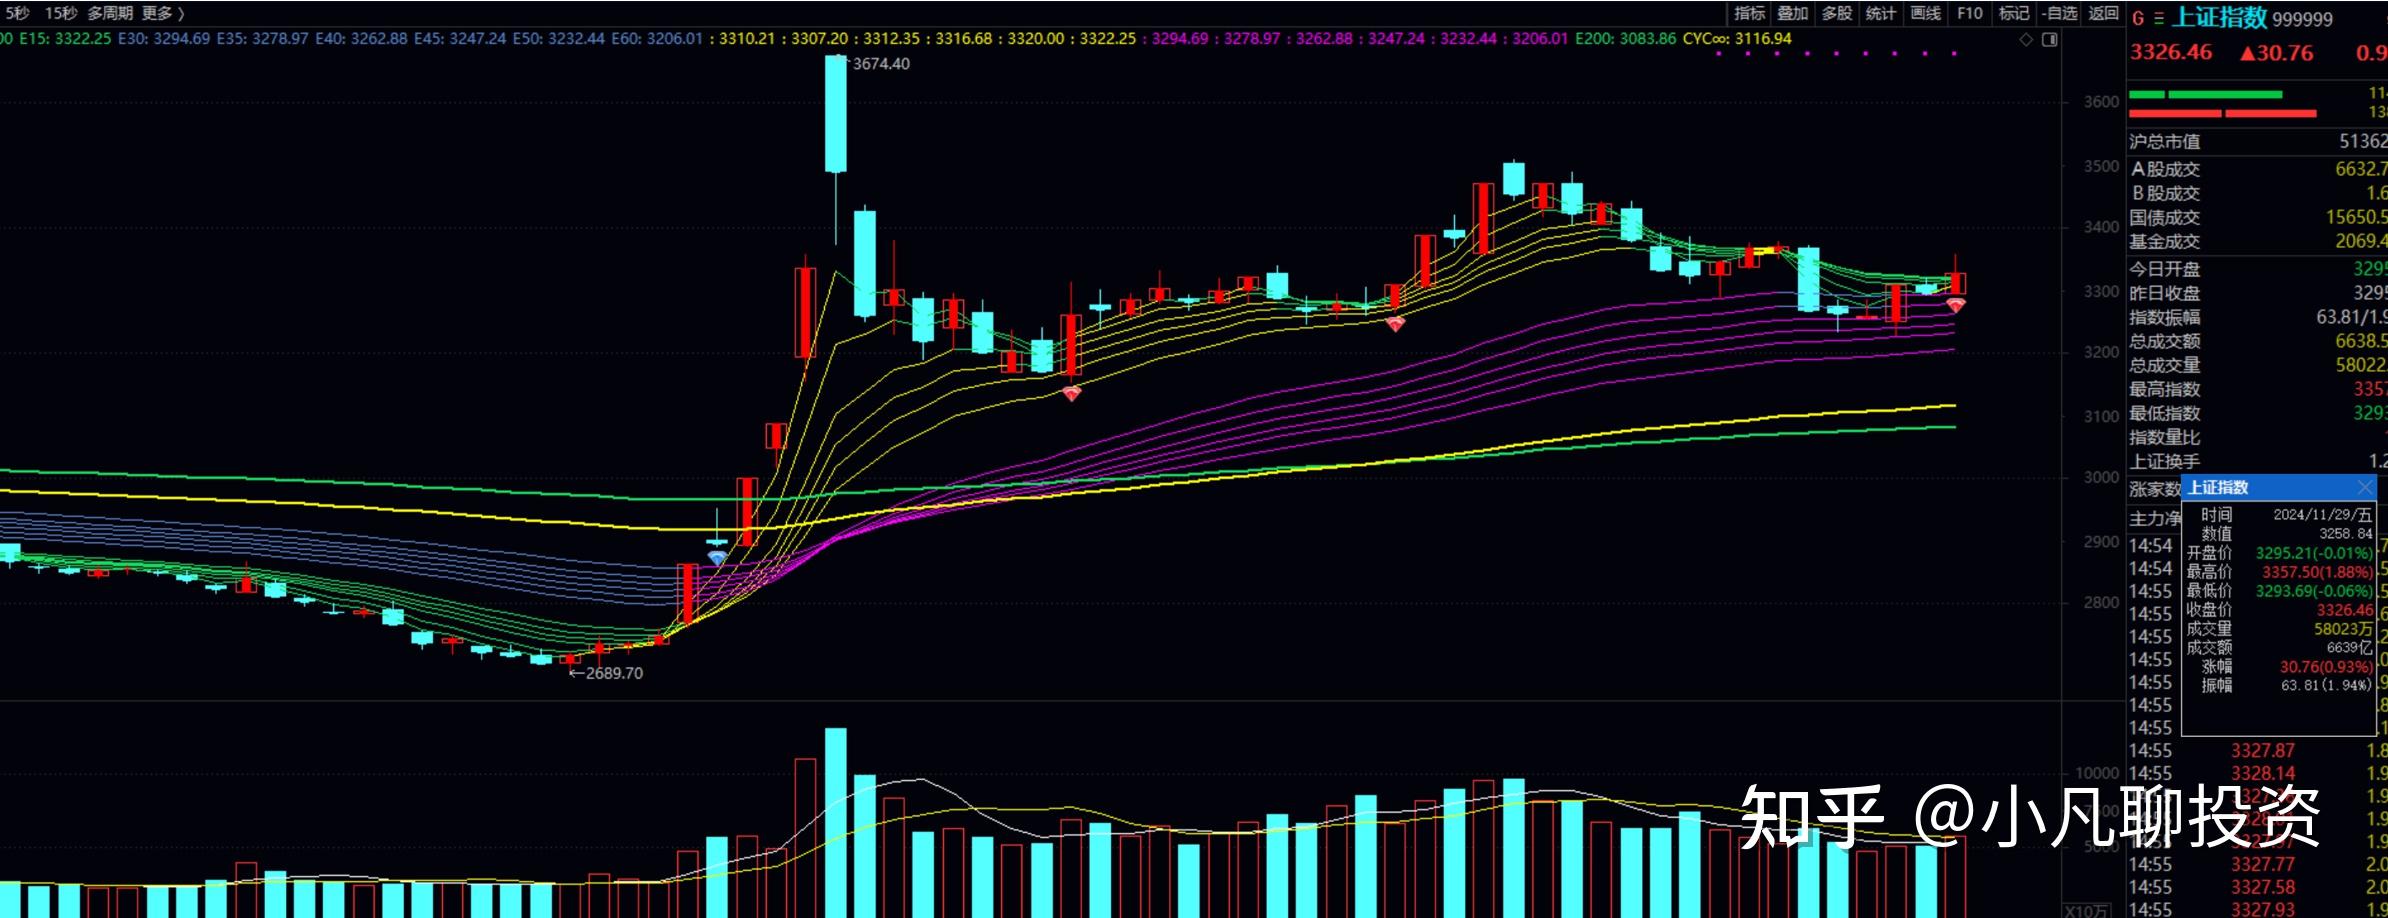Expand the 更多 period options
The height and width of the screenshot is (918, 2388).
tap(163, 13)
